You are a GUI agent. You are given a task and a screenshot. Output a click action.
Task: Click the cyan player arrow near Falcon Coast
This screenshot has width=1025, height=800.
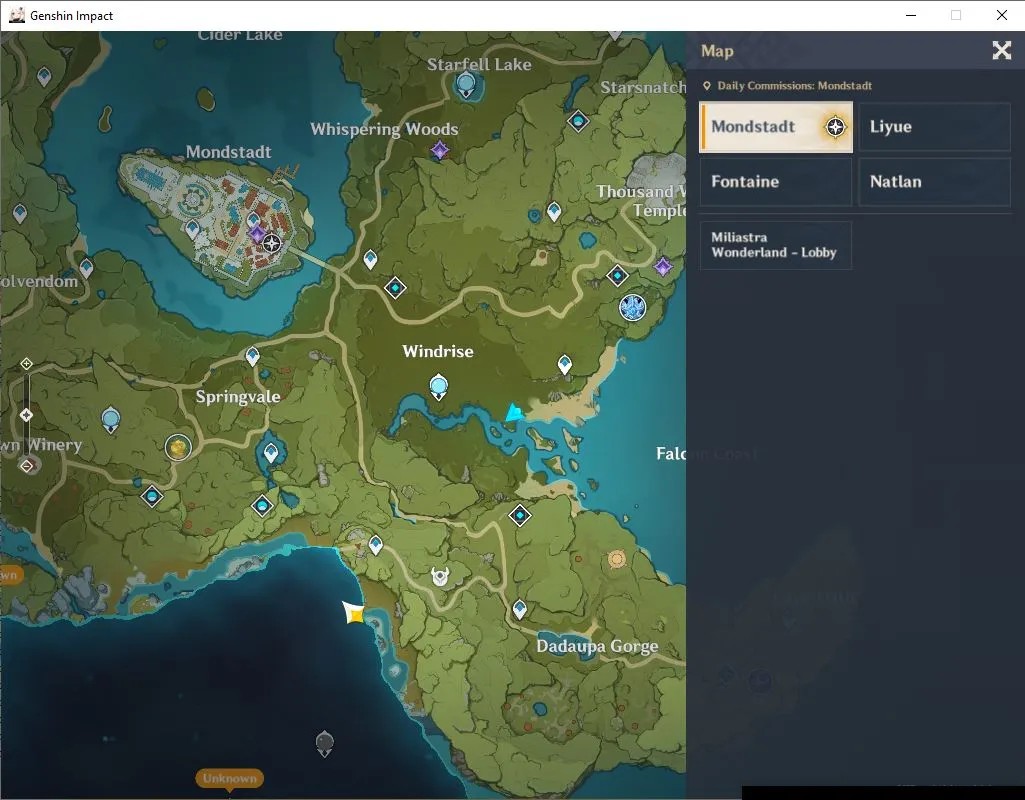tap(514, 413)
